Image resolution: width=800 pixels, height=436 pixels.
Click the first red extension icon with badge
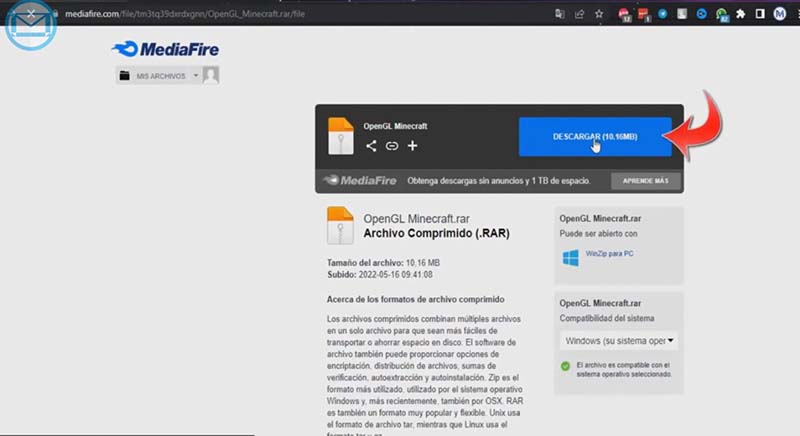tap(623, 14)
